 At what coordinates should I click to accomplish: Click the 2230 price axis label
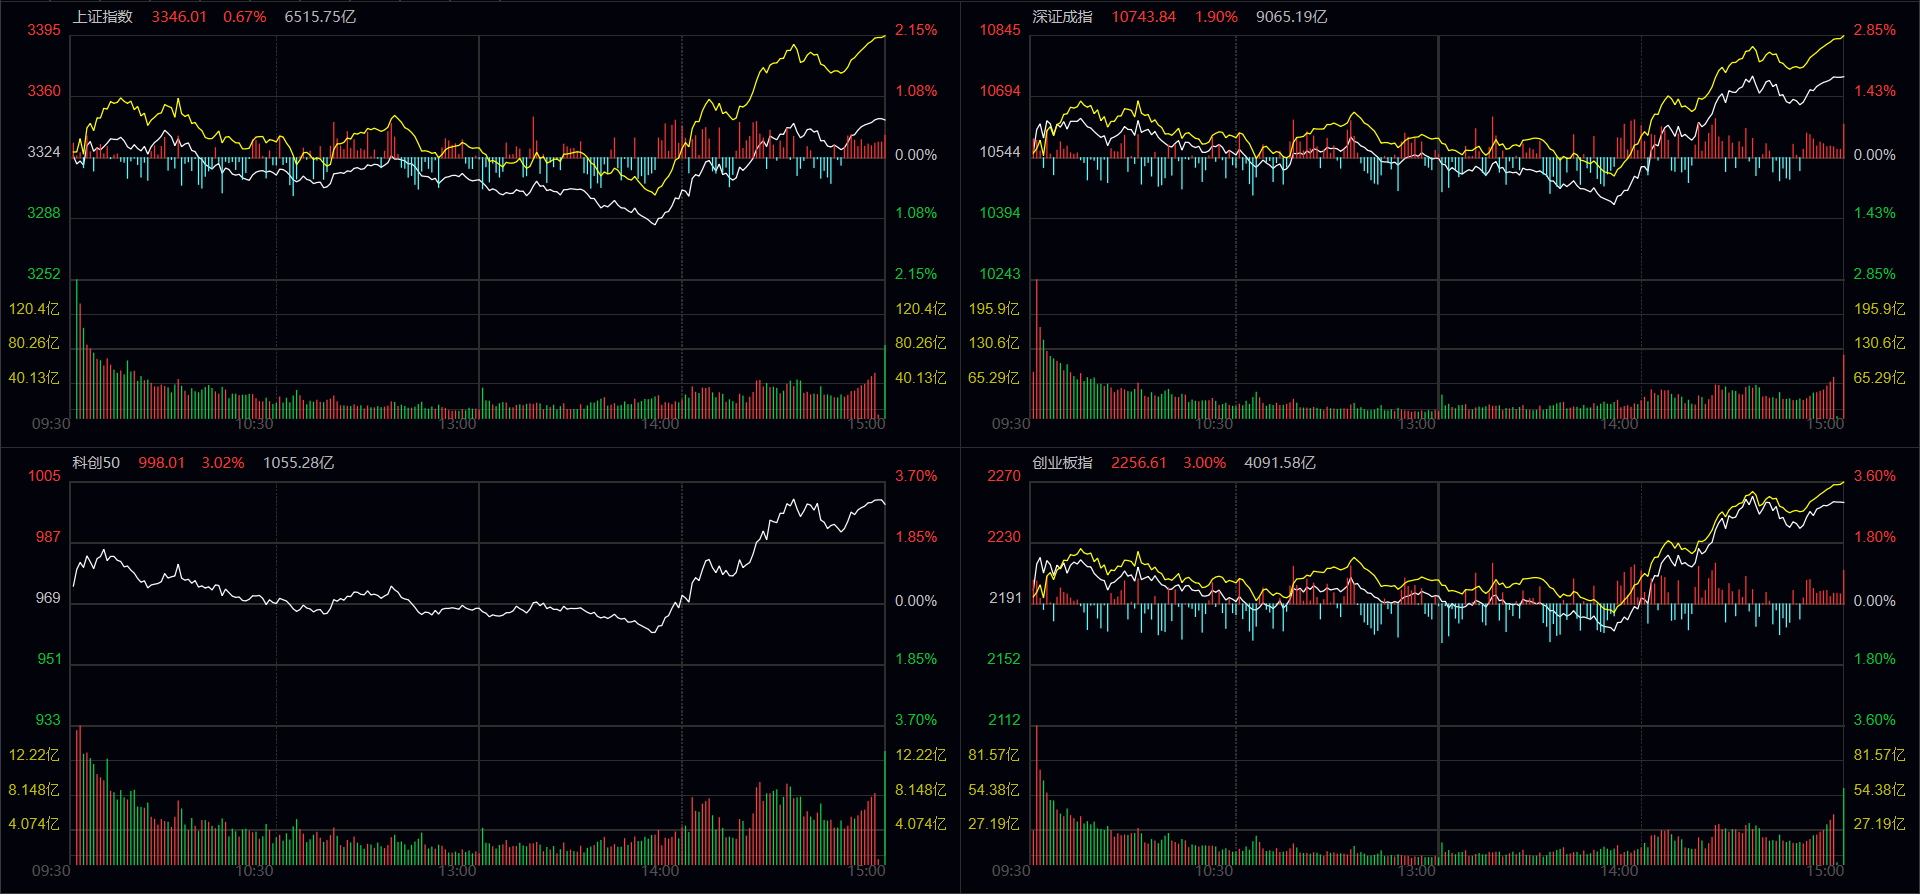click(x=1004, y=537)
